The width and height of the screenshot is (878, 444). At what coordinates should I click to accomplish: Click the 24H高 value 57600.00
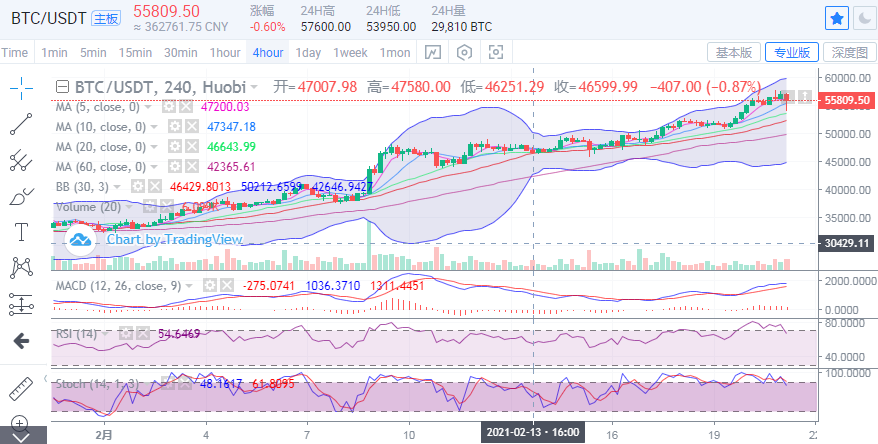click(x=325, y=26)
